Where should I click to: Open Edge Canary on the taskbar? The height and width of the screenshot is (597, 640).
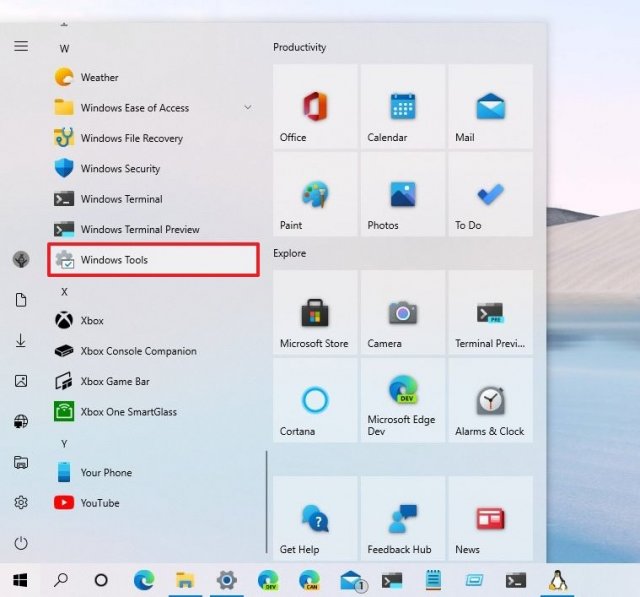[309, 580]
